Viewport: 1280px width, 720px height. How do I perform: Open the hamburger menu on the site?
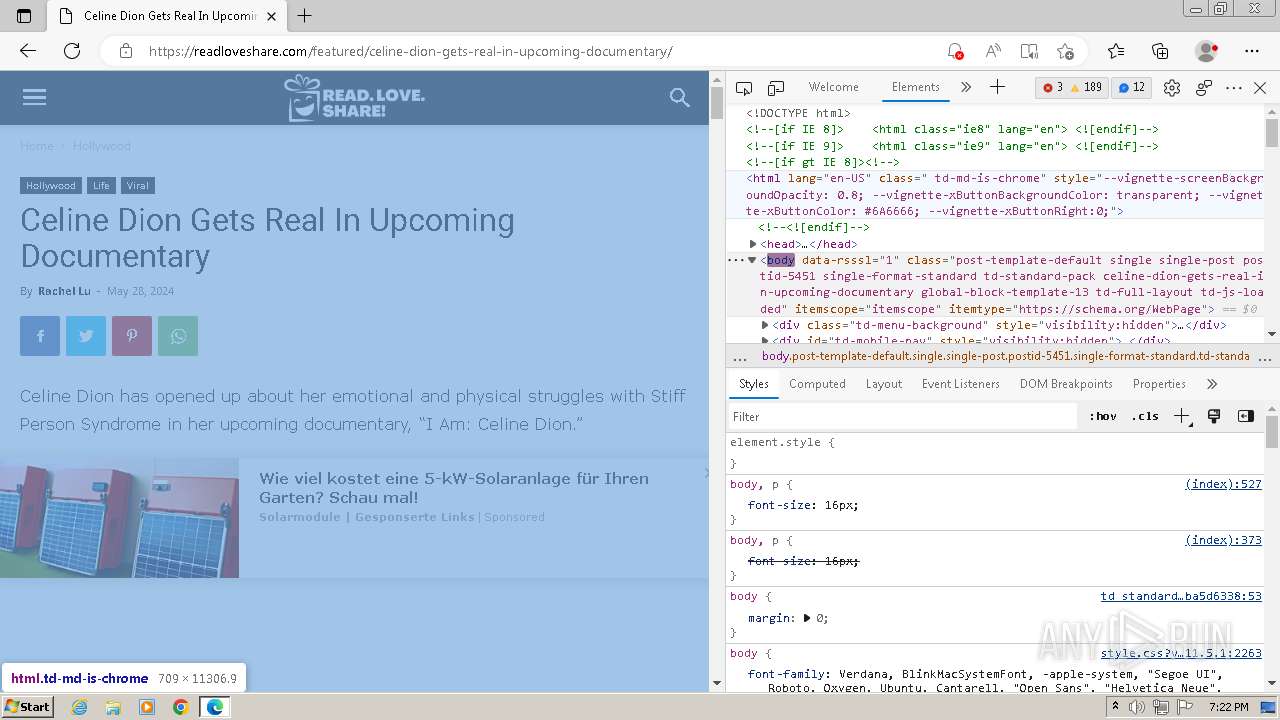(34, 97)
